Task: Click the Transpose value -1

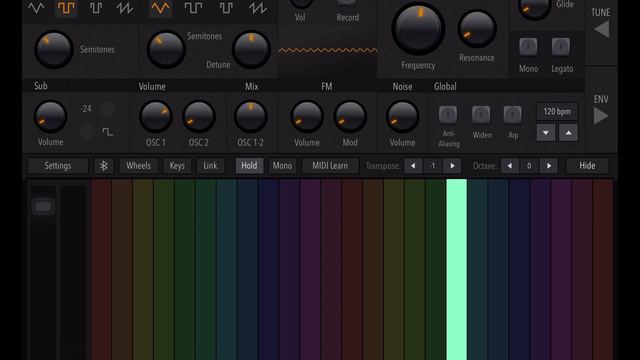Action: tap(433, 166)
